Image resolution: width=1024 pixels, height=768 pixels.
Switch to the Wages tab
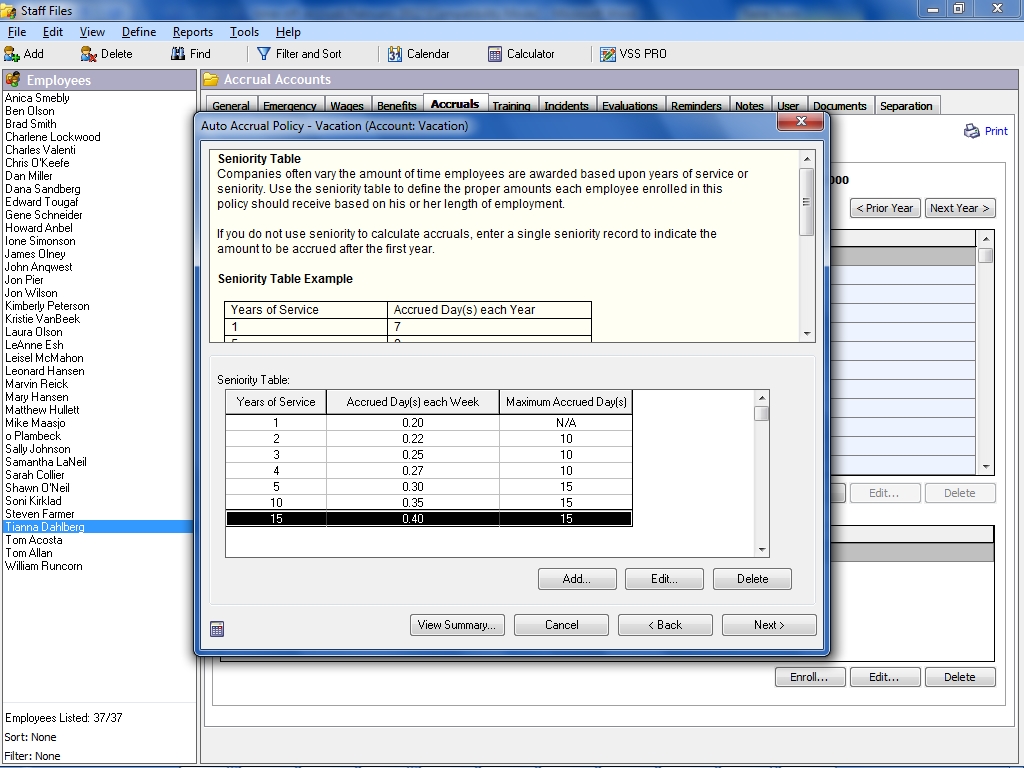click(x=347, y=103)
